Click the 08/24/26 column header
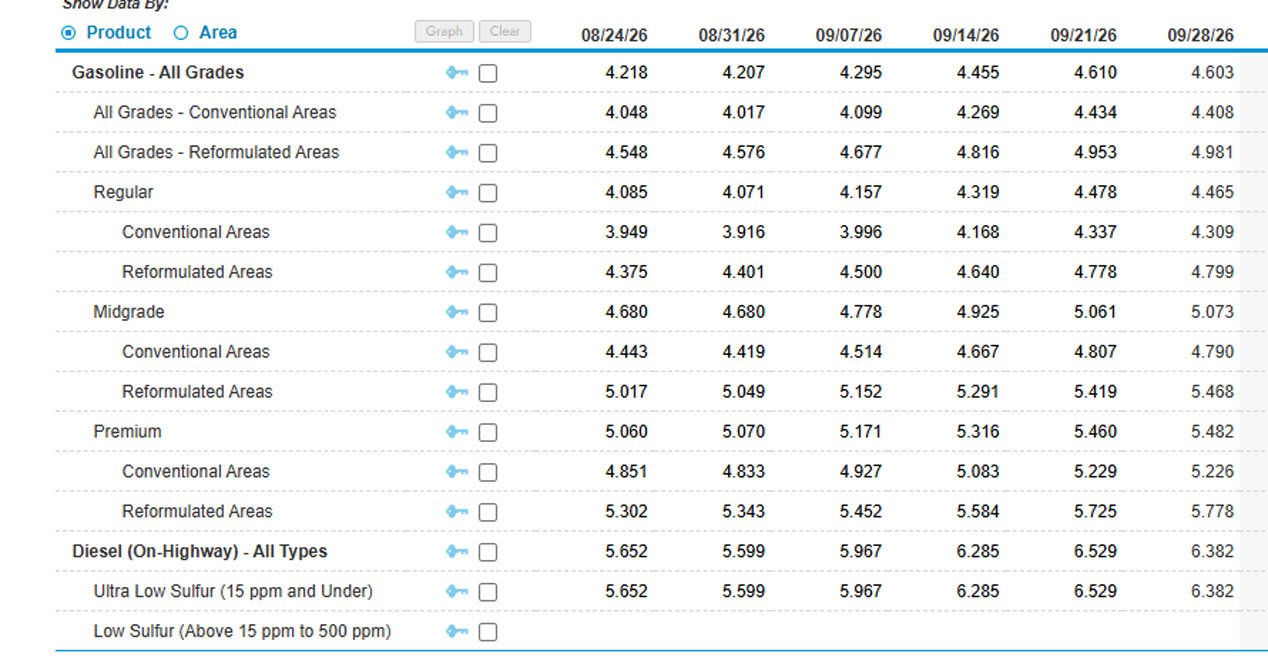 point(614,35)
